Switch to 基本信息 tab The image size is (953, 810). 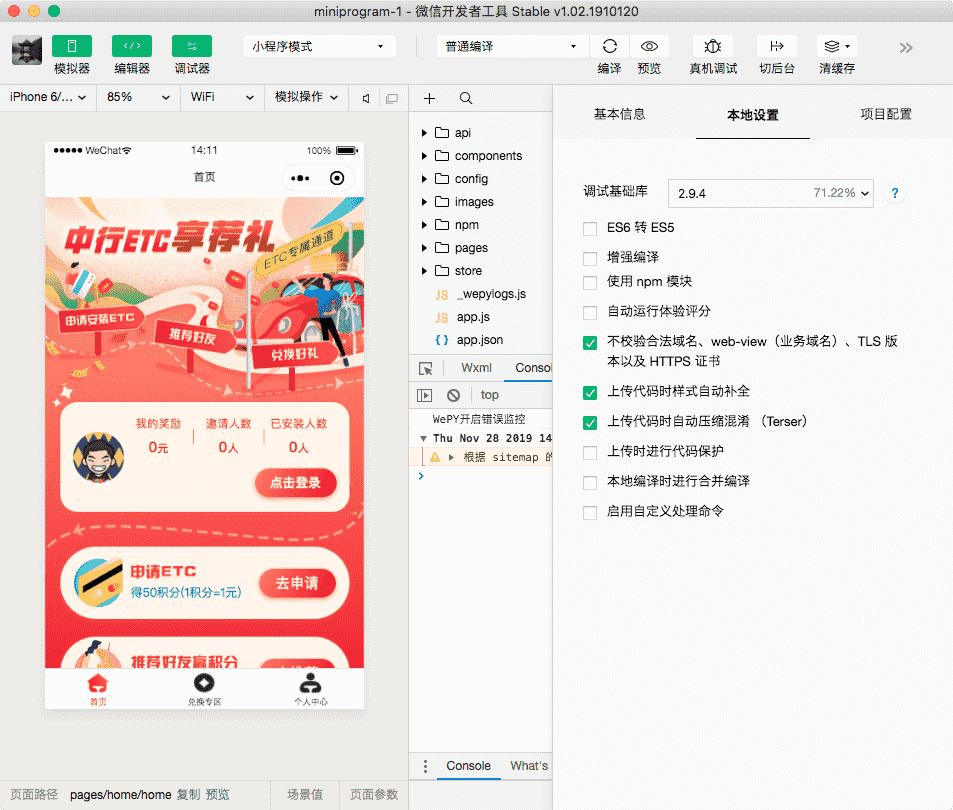(619, 114)
